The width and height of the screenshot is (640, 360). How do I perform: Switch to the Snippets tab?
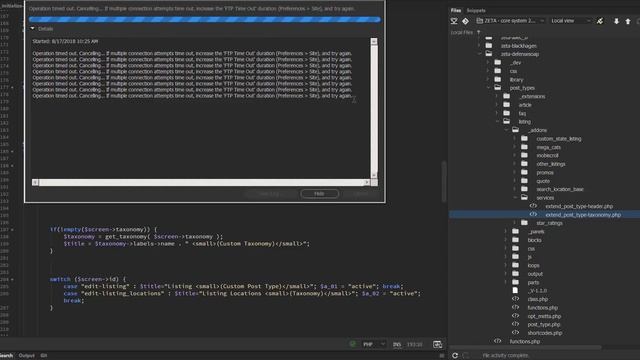click(476, 11)
